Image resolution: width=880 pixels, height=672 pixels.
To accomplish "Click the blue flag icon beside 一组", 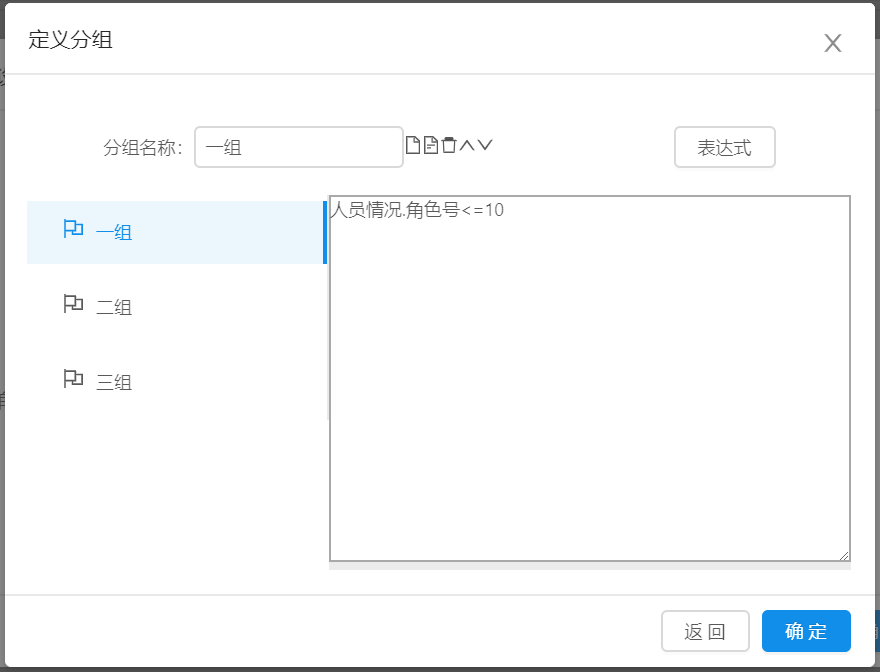I will (x=73, y=230).
